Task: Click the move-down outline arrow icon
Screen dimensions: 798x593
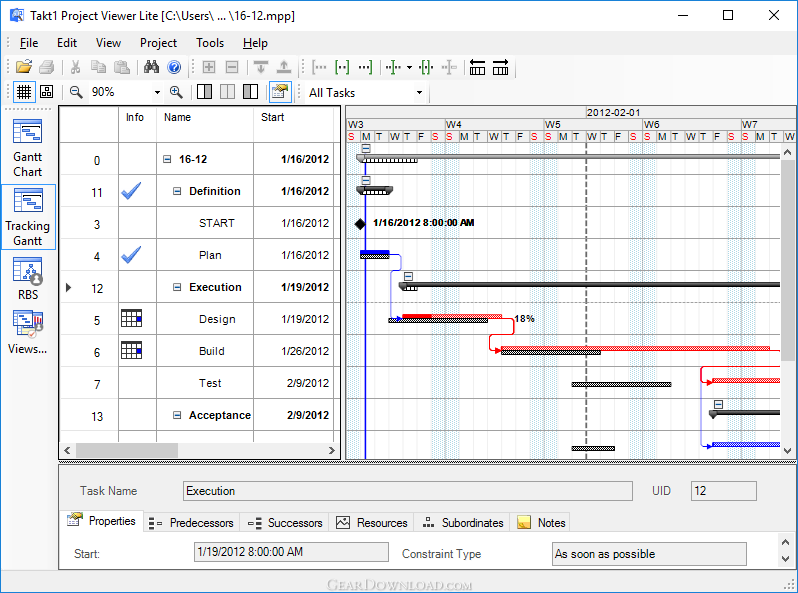Action: pos(261,67)
